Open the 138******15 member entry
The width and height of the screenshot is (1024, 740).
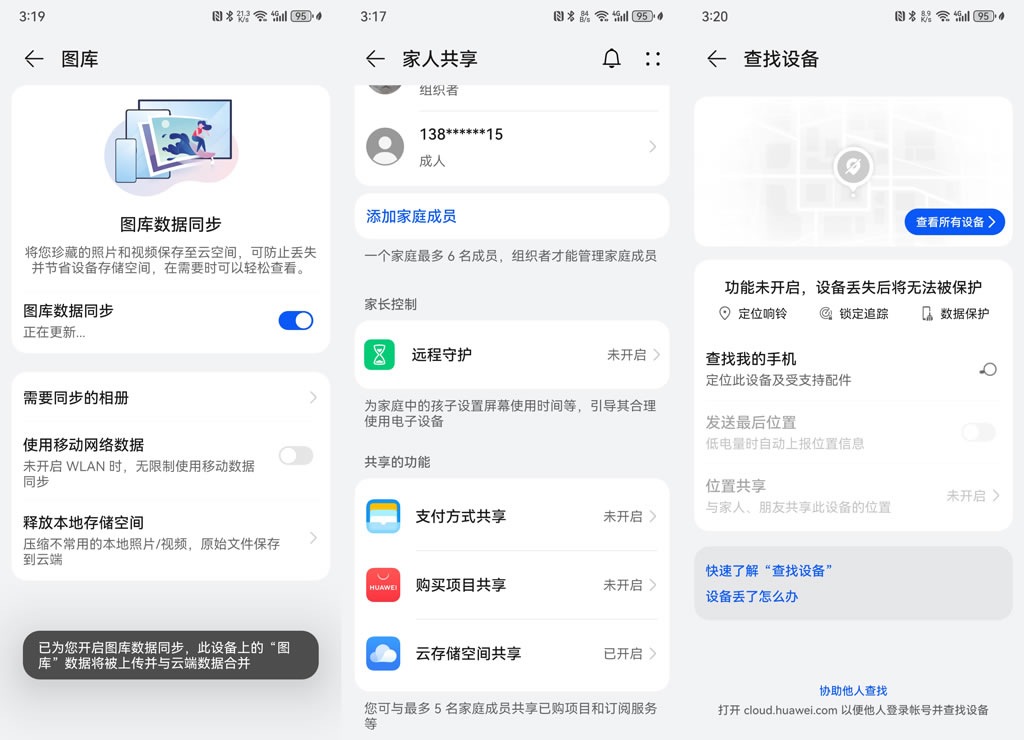511,147
